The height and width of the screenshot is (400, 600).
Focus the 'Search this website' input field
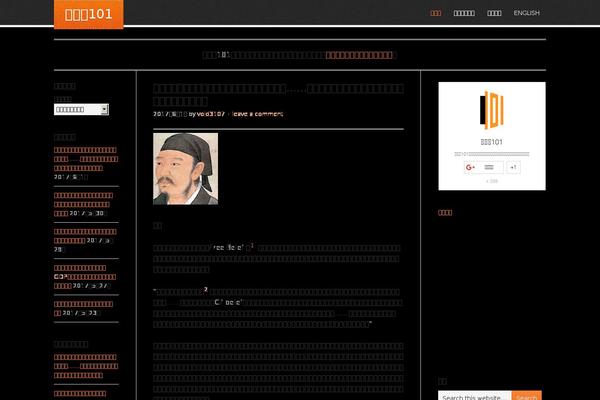coord(474,396)
